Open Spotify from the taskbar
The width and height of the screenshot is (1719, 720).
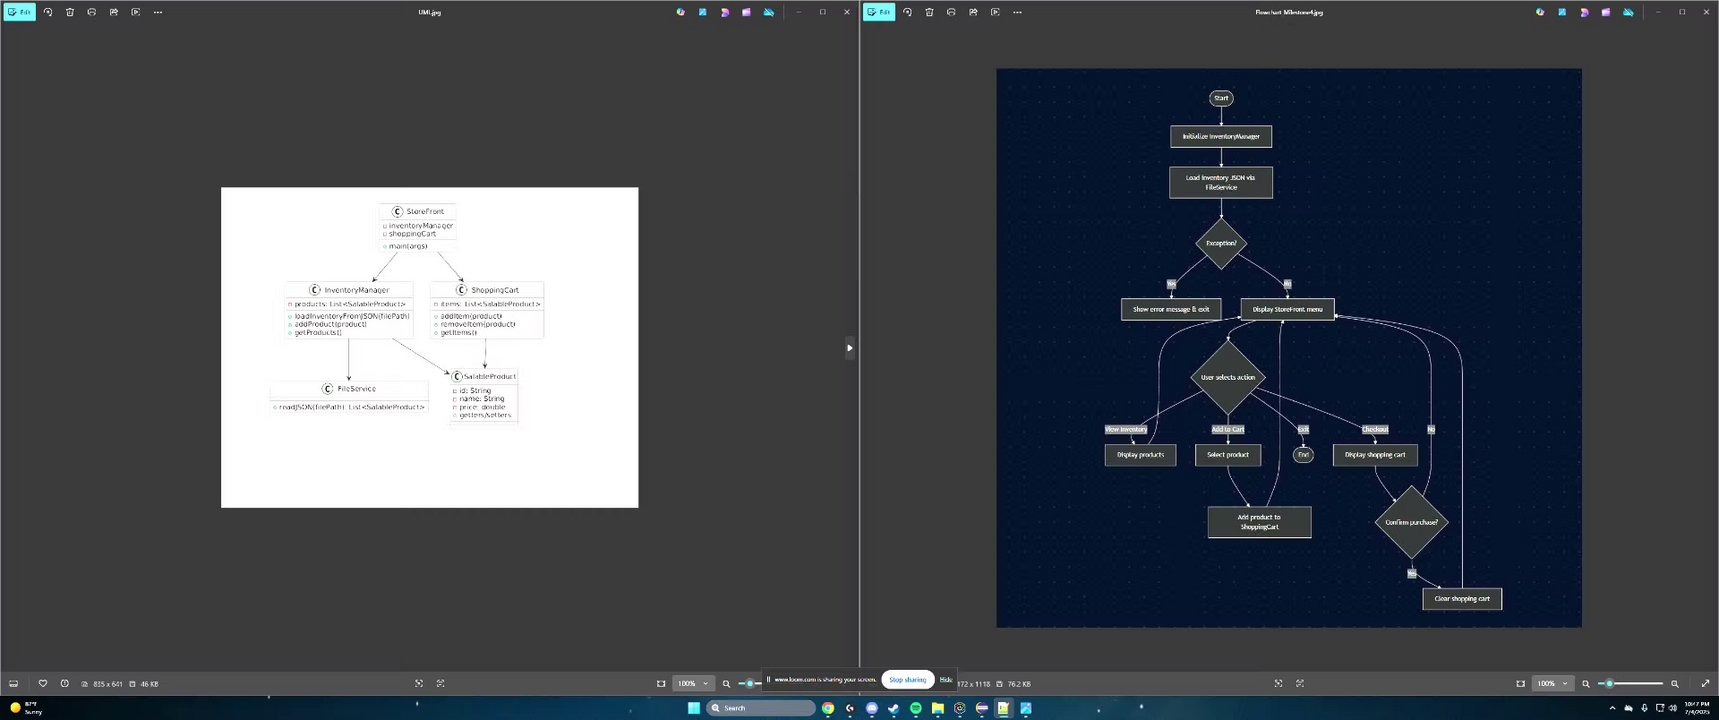[x=916, y=708]
